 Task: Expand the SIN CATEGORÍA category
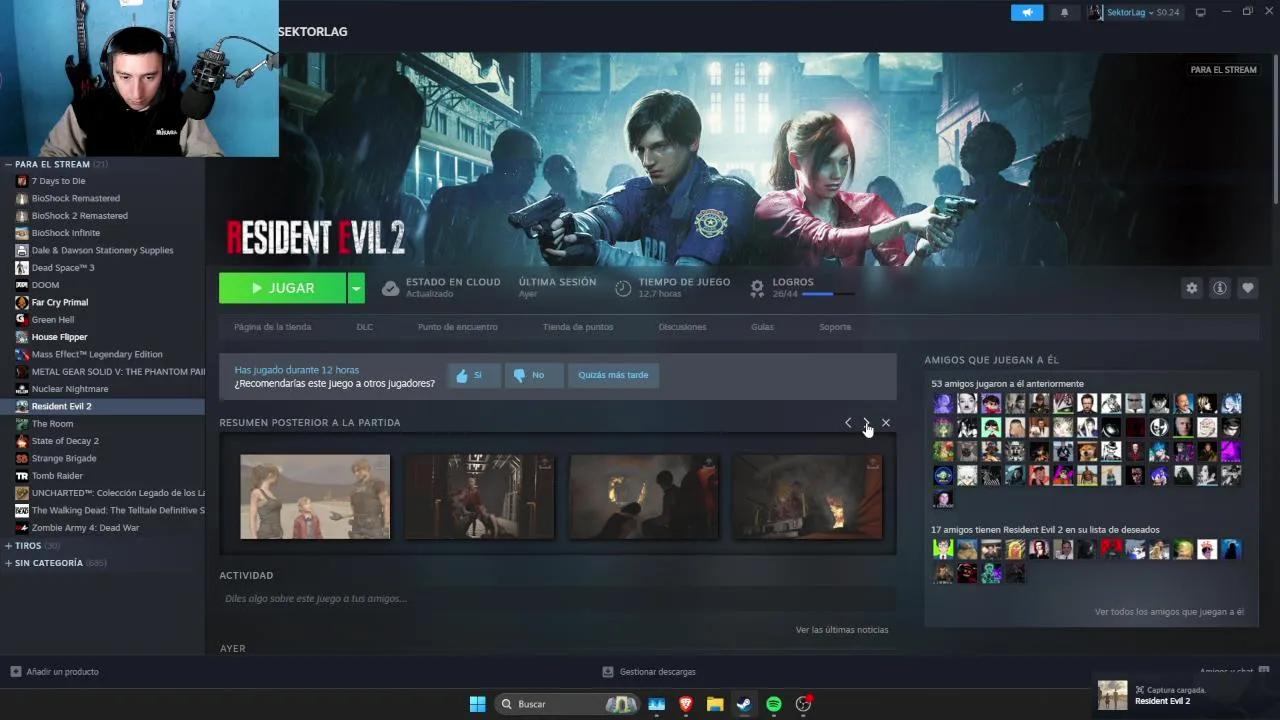8,563
